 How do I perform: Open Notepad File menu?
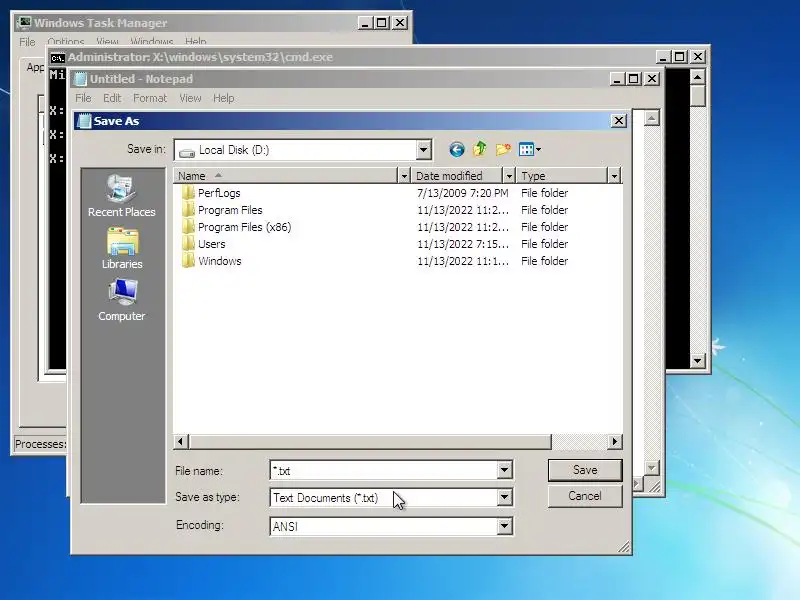point(83,98)
